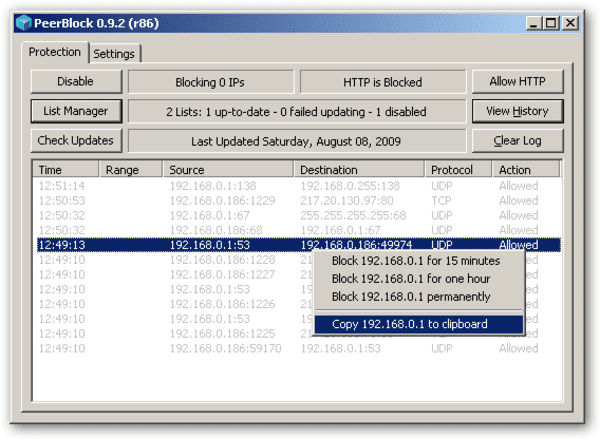Screen dimensions: 600x439
Task: Click destination 217.20.130.97:80
Action: (x=347, y=201)
